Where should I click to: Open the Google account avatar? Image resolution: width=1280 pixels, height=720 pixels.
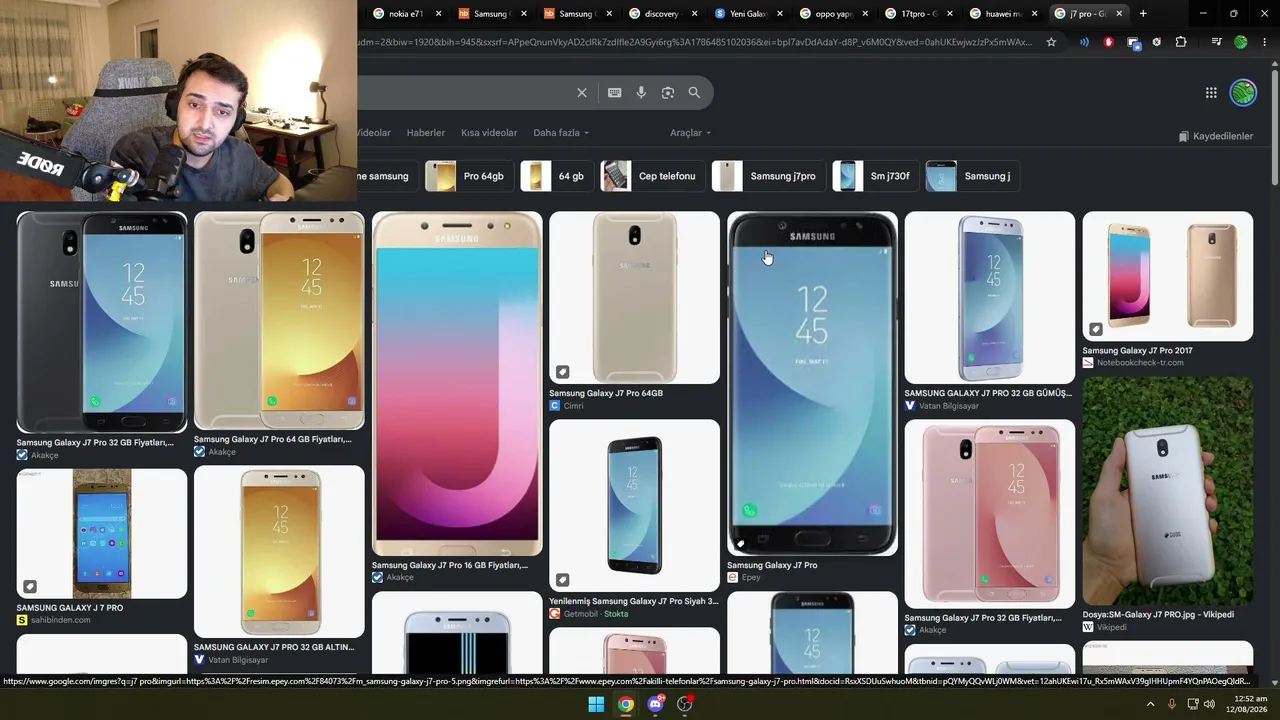coord(1243,93)
